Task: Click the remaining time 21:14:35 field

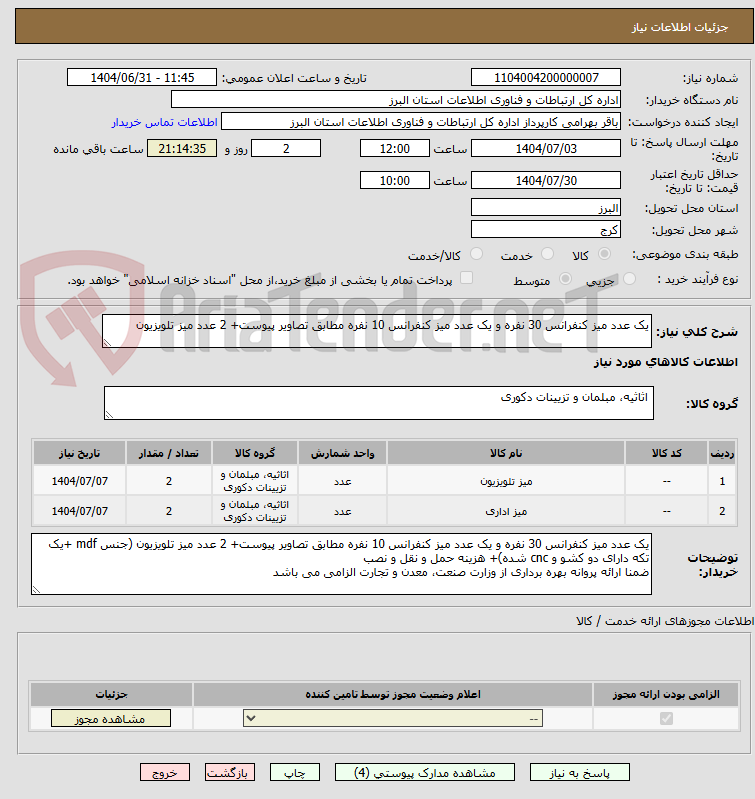Action: click(182, 148)
